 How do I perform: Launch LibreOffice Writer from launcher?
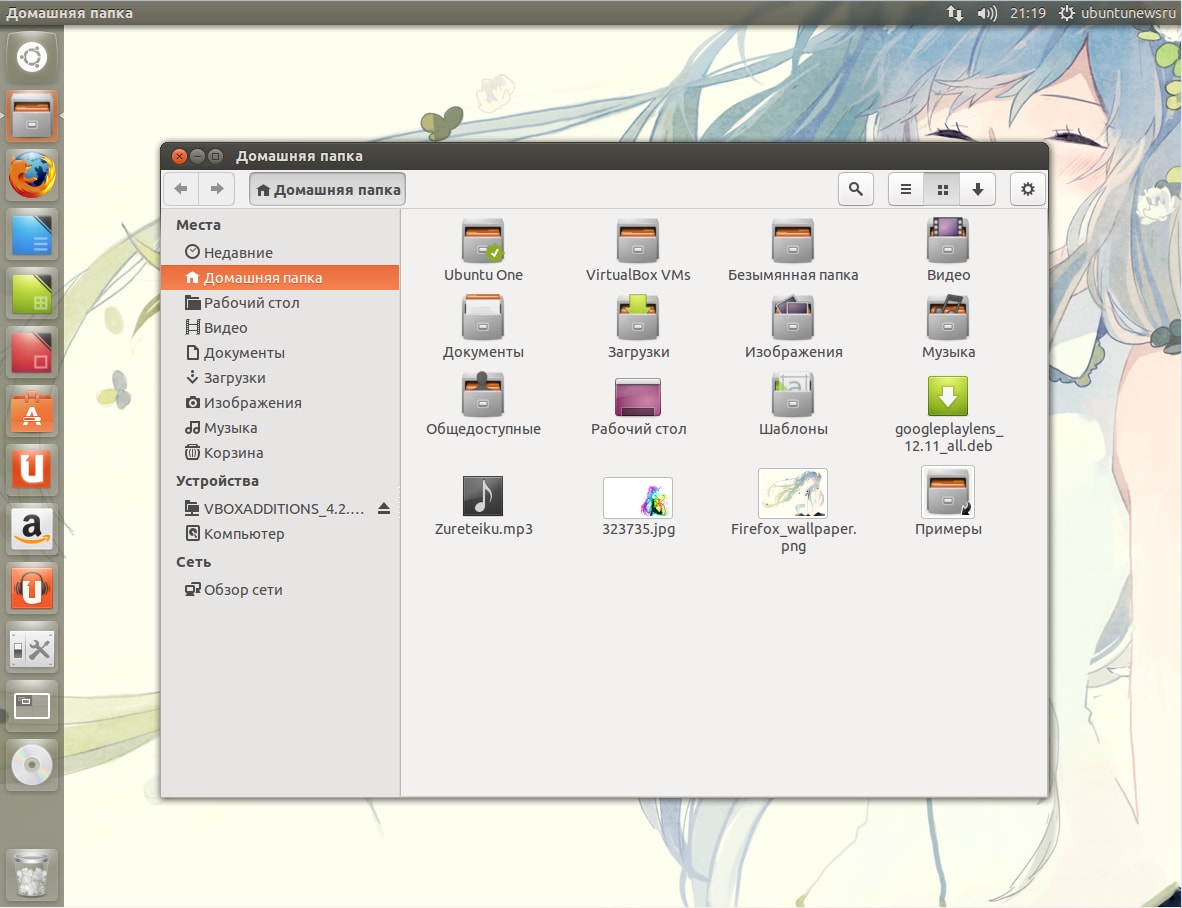click(32, 234)
